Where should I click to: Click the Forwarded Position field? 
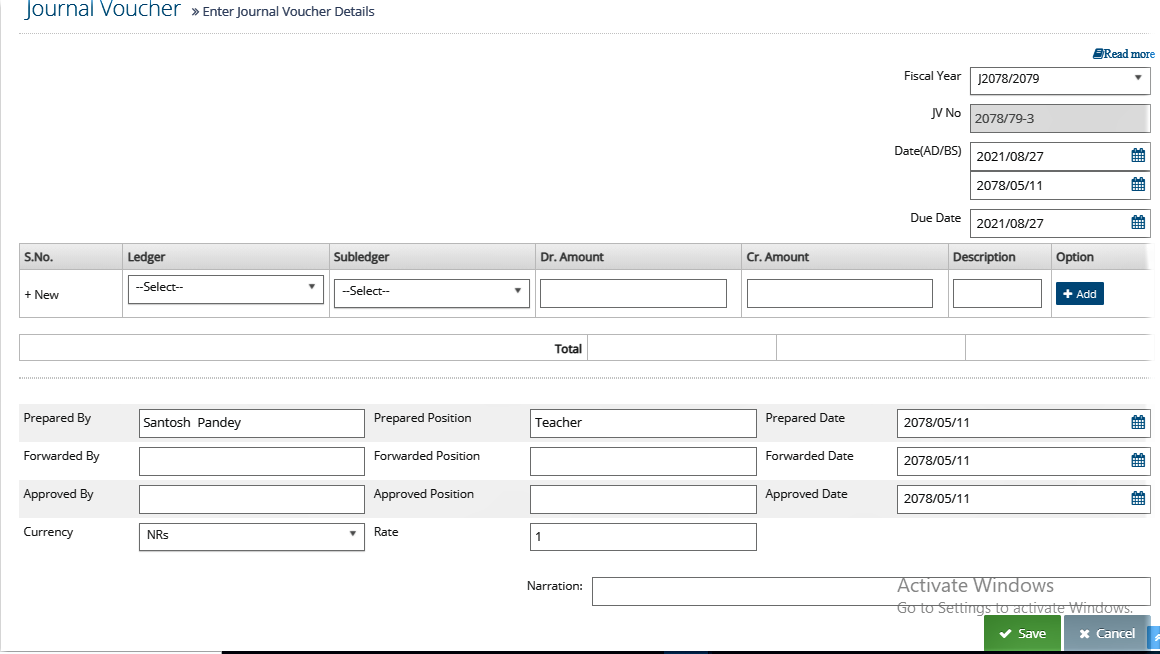[x=643, y=461]
